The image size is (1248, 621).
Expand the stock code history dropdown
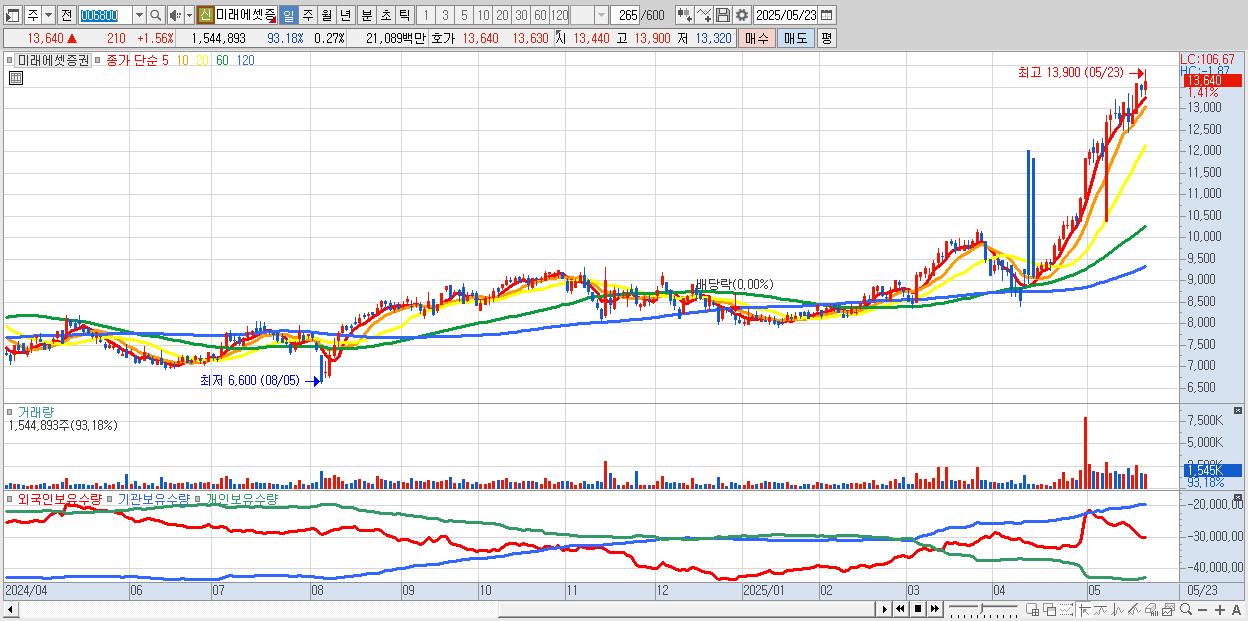(x=139, y=15)
